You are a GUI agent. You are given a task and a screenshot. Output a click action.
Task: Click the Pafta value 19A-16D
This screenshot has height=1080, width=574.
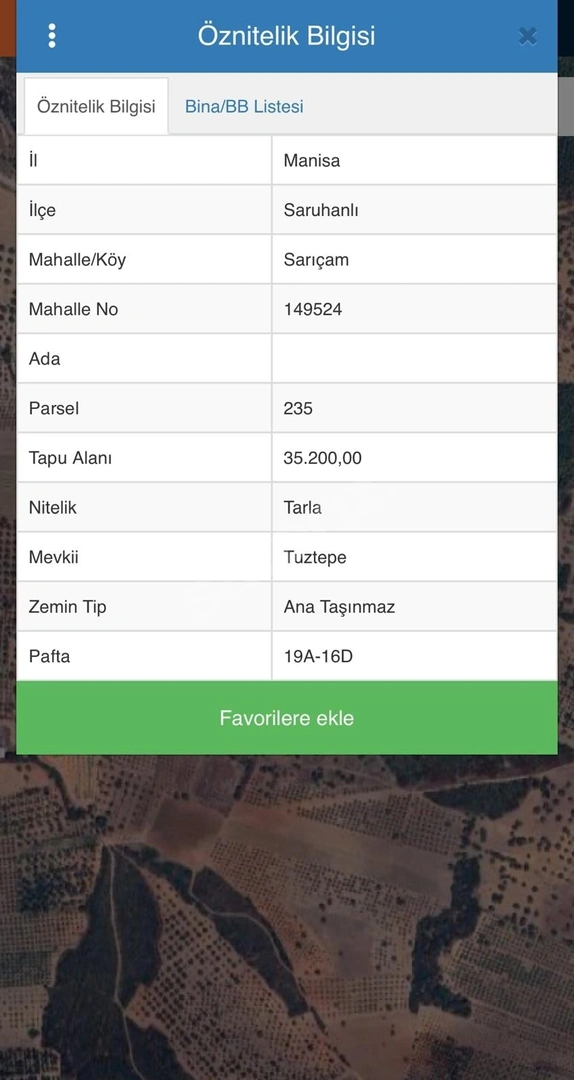[318, 656]
